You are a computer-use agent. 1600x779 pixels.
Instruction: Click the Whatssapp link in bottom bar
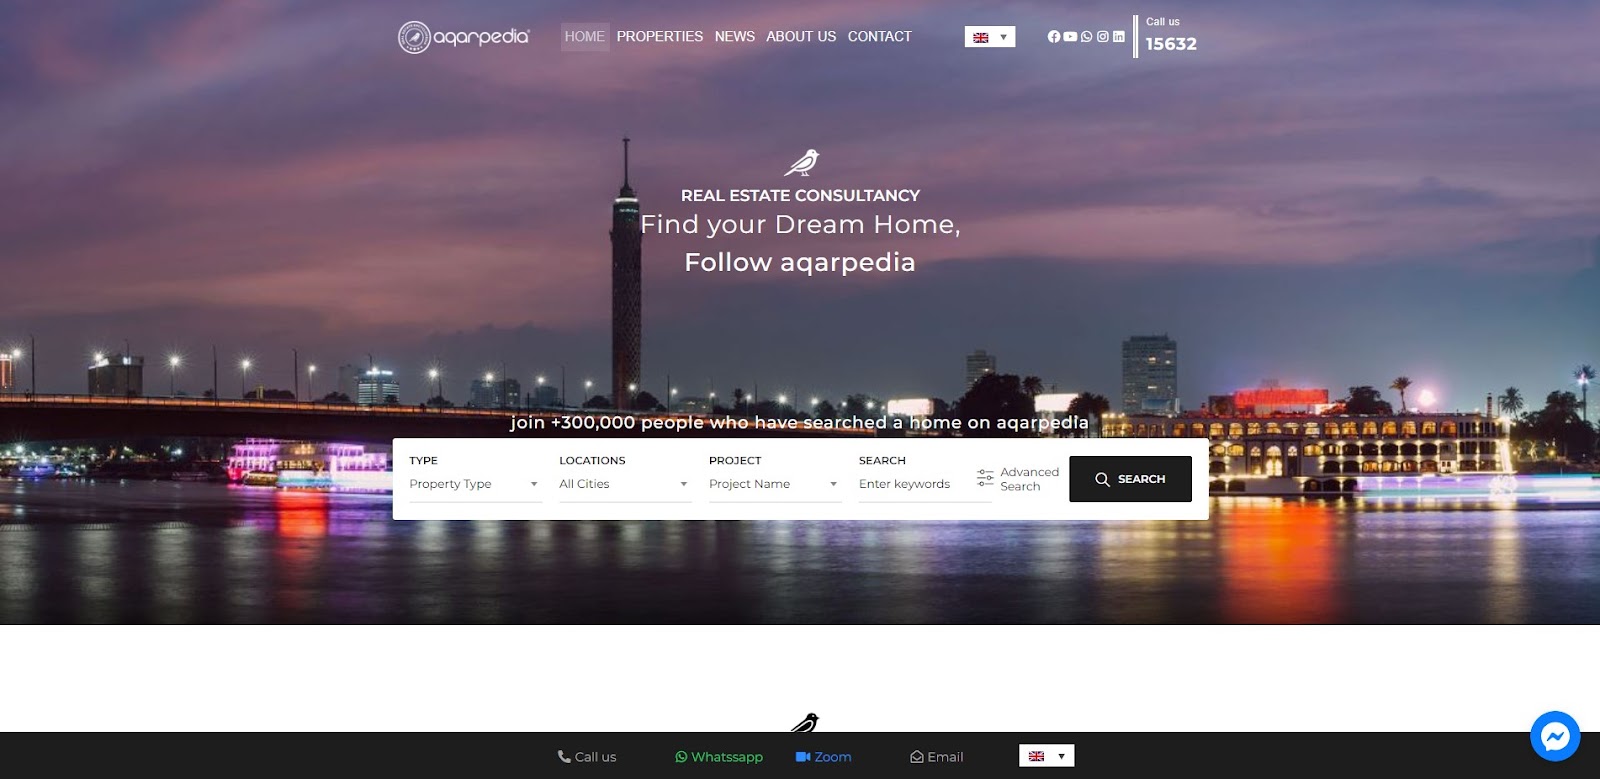[x=719, y=757]
